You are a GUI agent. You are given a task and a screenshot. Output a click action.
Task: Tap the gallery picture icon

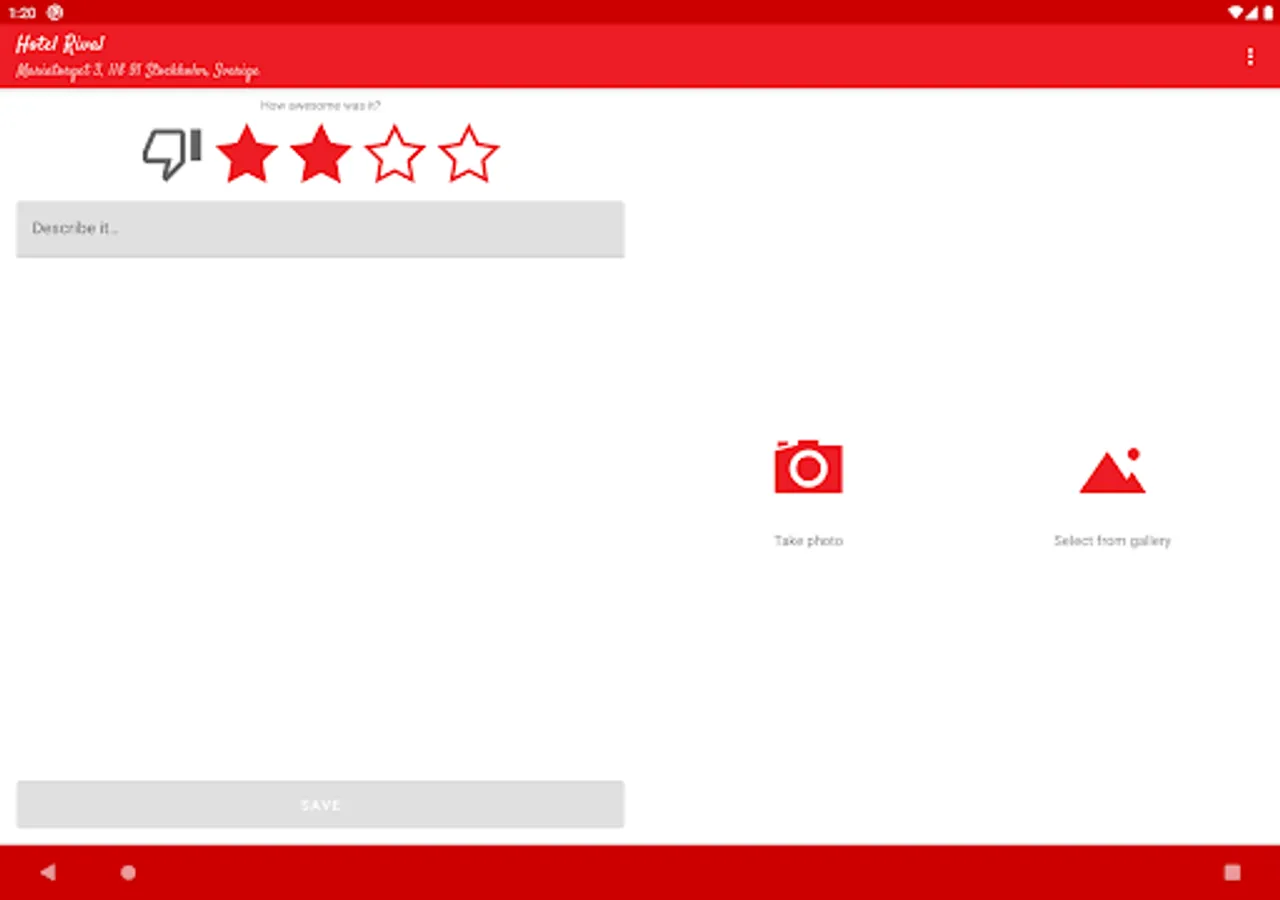coord(1112,470)
